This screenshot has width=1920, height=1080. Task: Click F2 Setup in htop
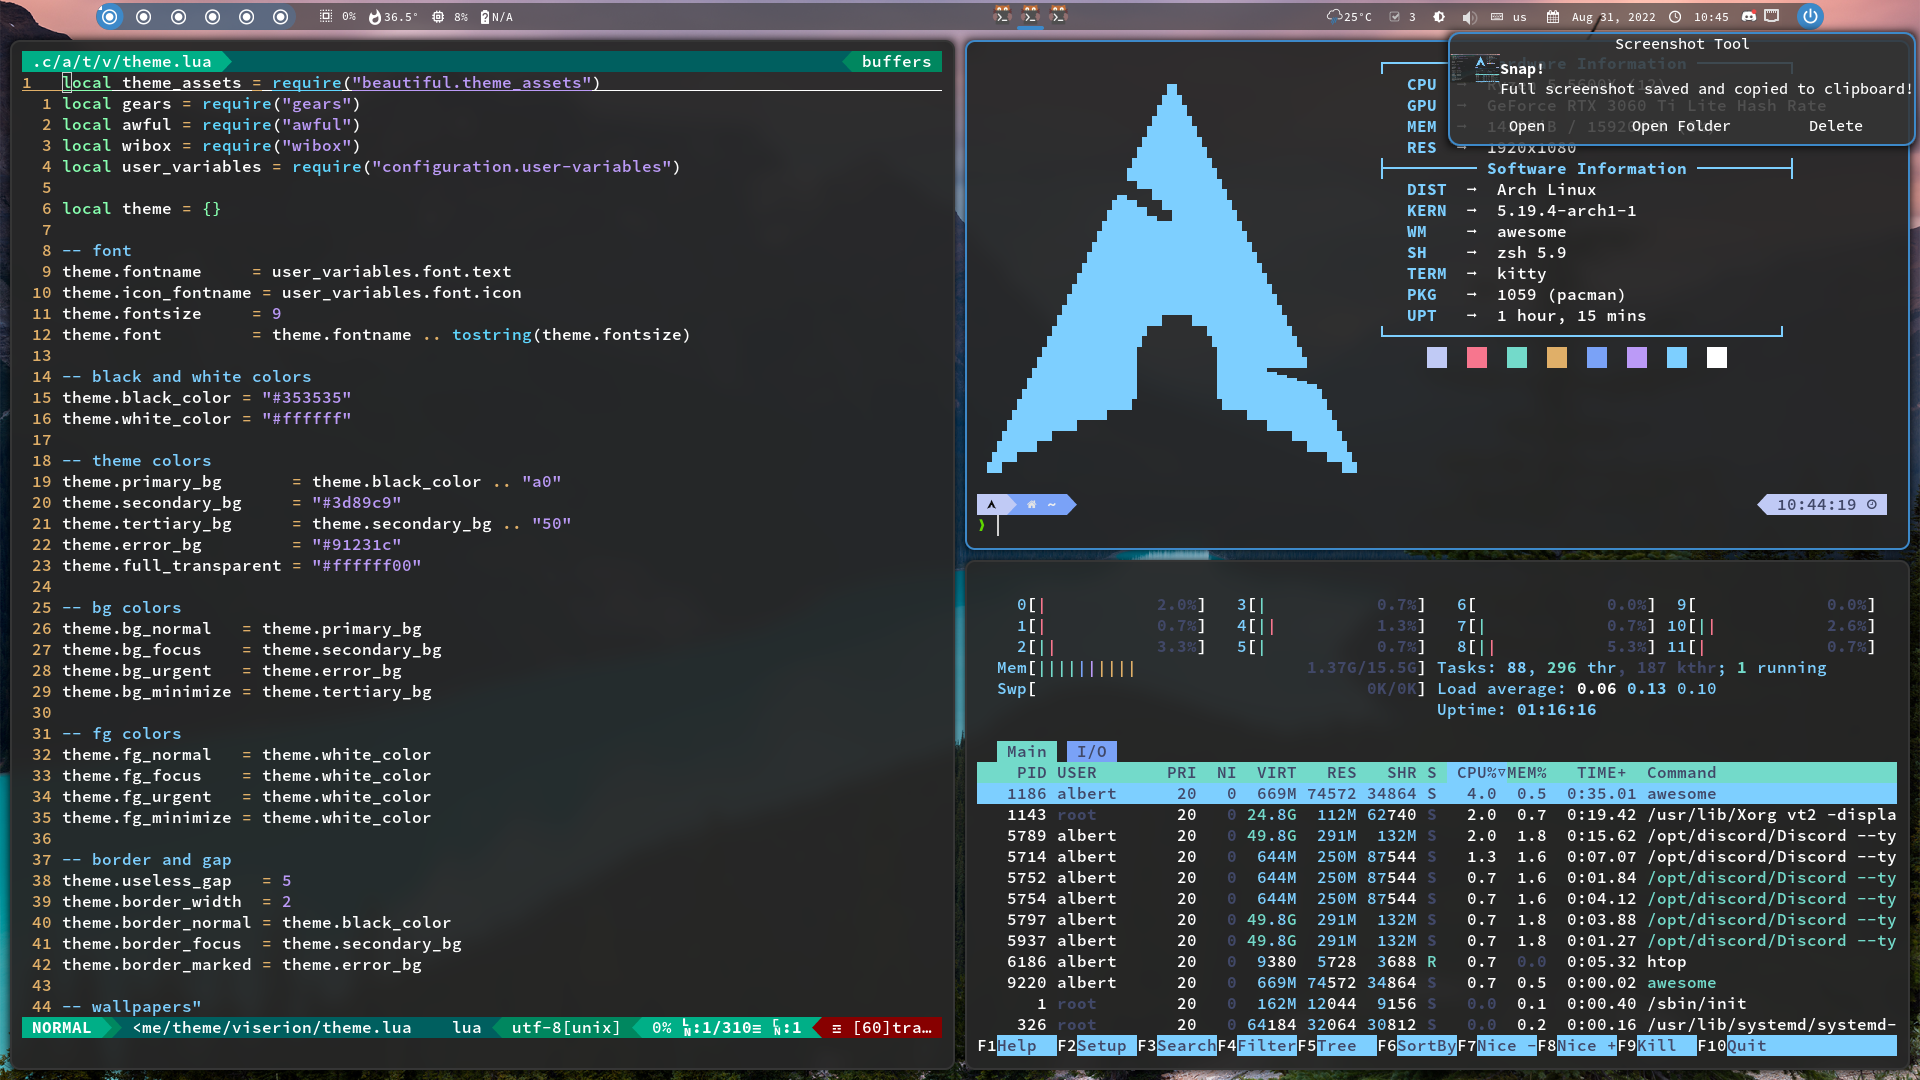tap(1096, 1045)
